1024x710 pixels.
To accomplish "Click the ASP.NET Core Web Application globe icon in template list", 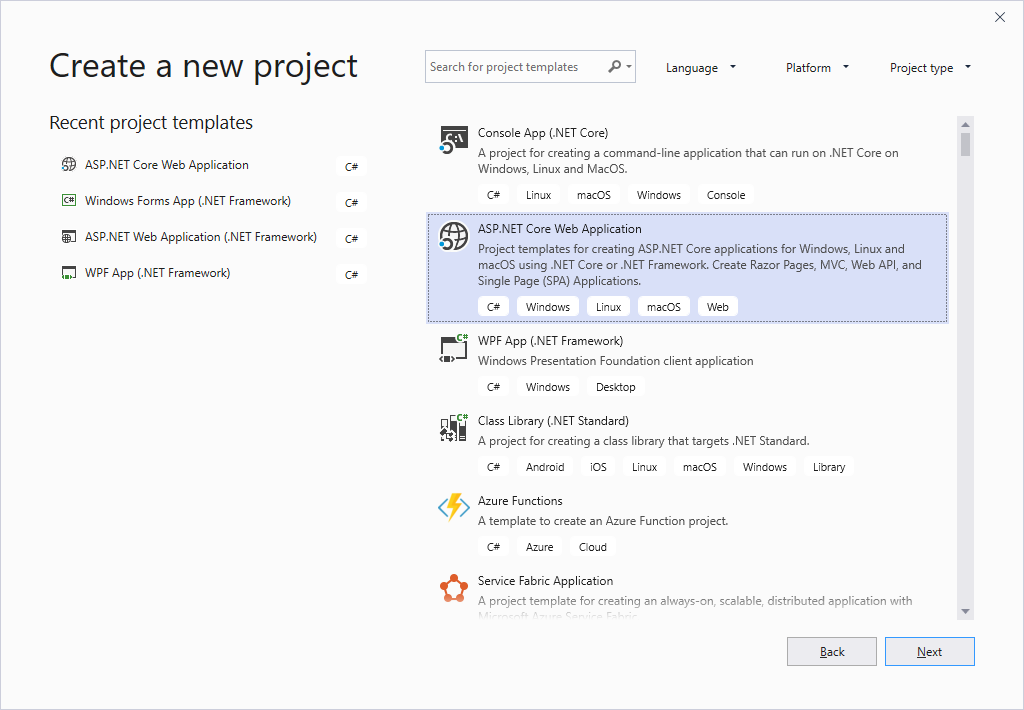I will click(x=453, y=236).
